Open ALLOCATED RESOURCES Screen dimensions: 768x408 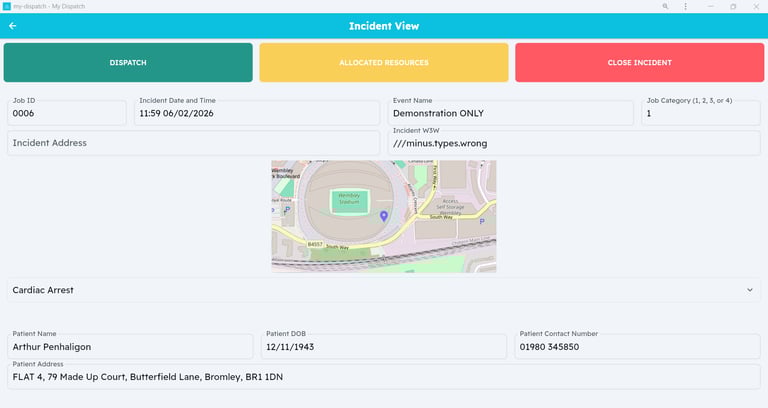[x=384, y=63]
